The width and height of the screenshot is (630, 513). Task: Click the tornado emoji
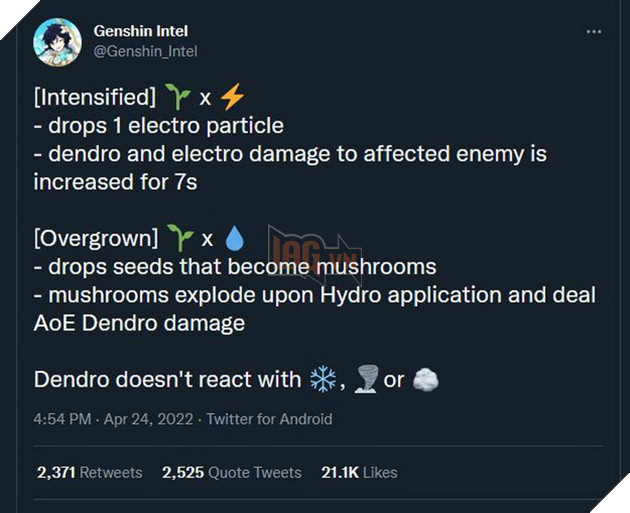pos(364,379)
